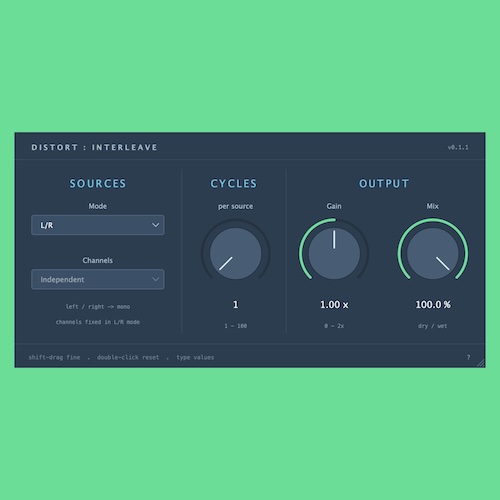
Task: Click the Gain knob
Action: 334,253
